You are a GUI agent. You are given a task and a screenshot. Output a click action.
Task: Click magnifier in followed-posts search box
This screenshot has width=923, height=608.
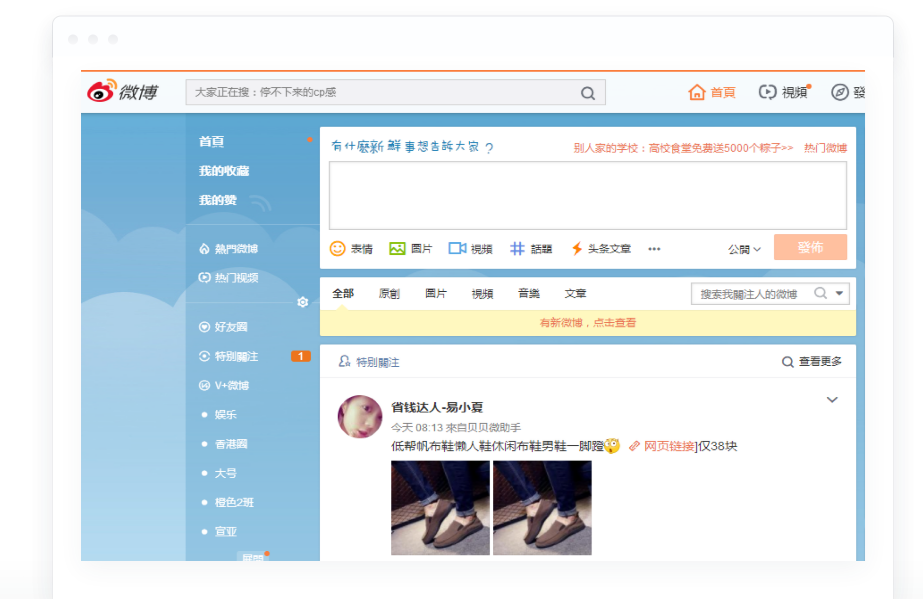point(821,293)
